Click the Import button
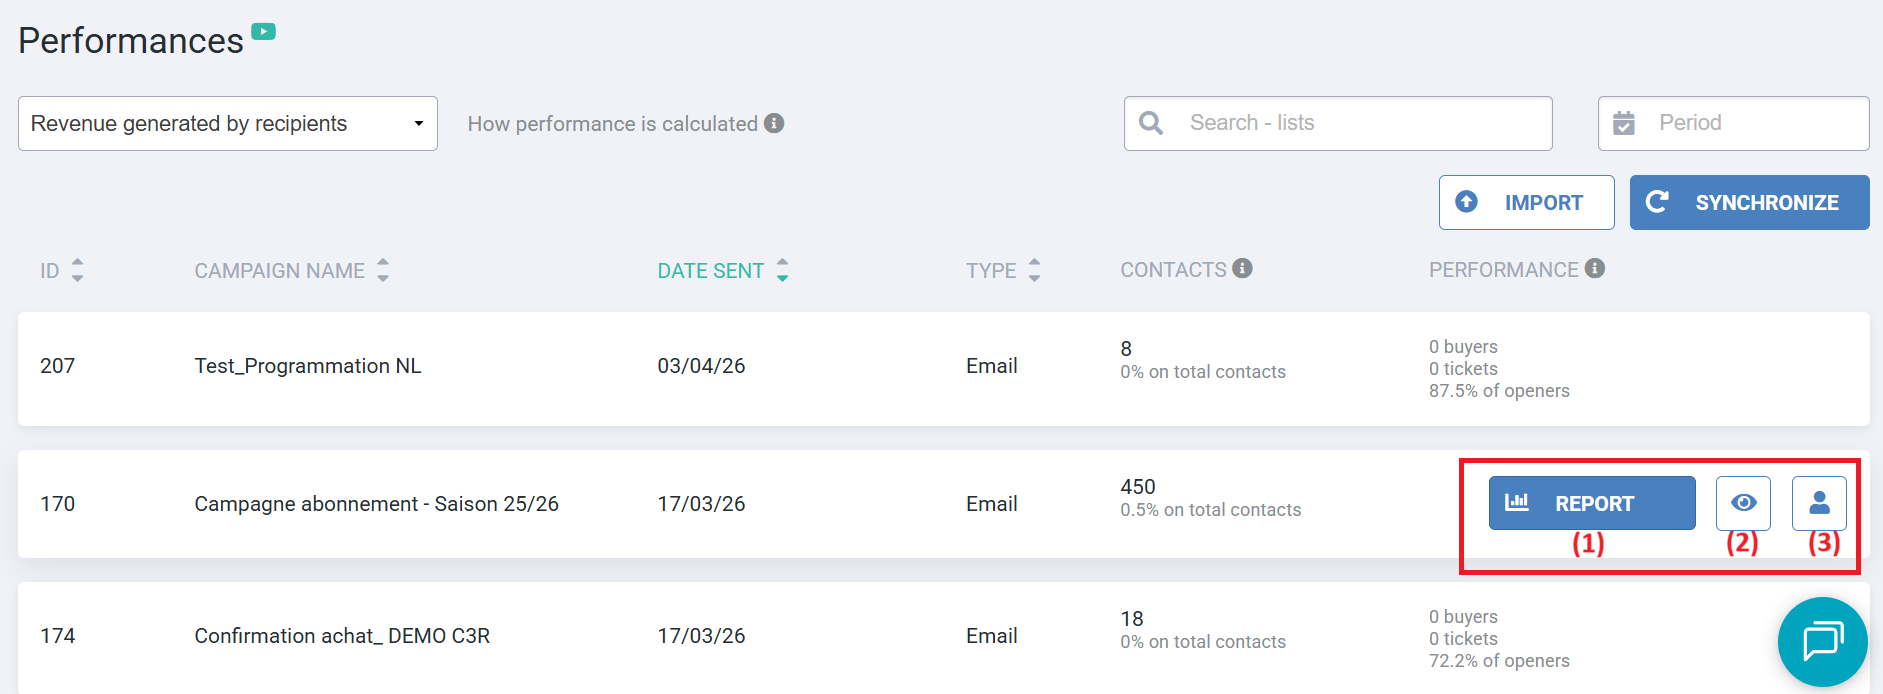Viewport: 1883px width, 694px height. tap(1526, 202)
